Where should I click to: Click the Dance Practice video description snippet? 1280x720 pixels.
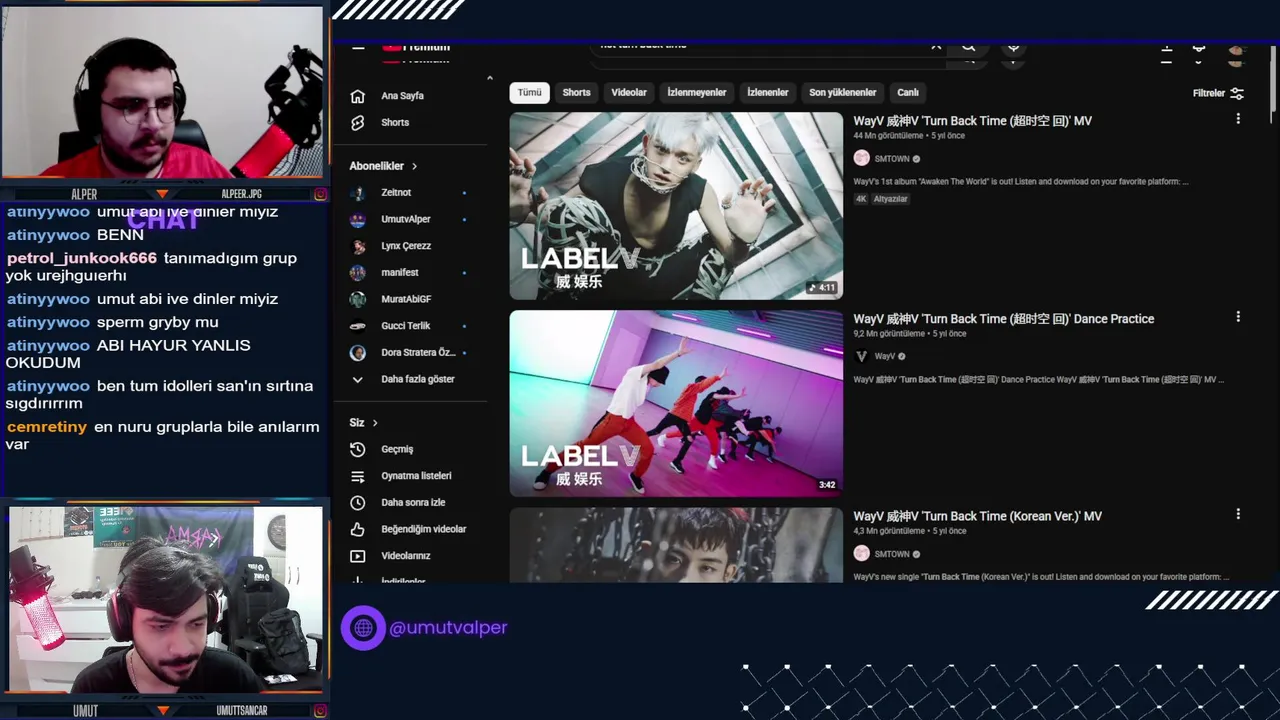pos(1038,380)
